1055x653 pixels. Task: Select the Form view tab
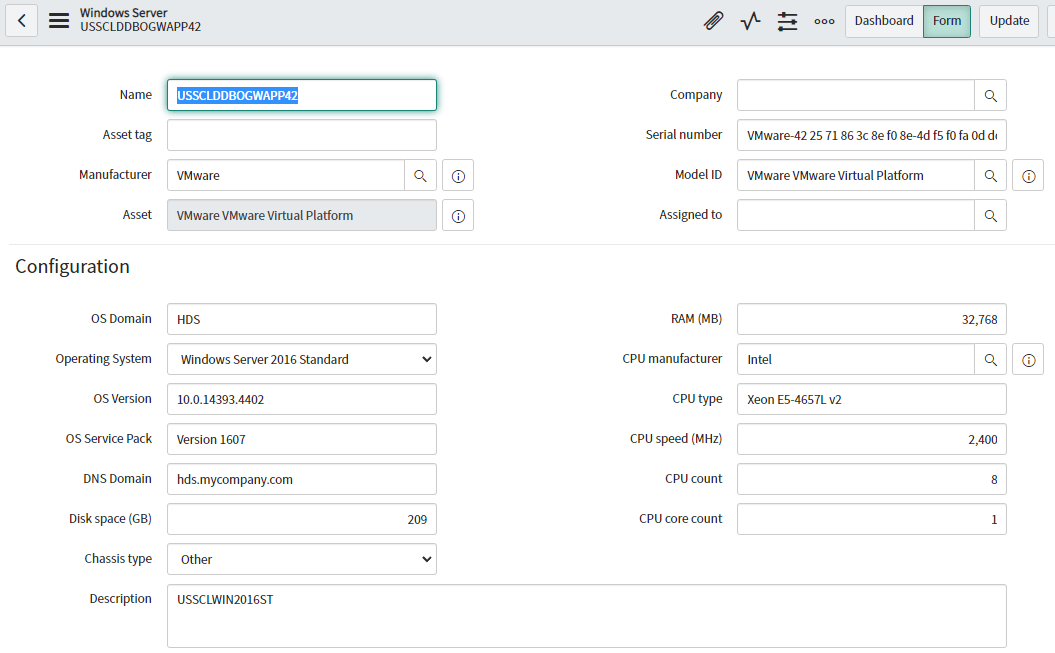pos(946,21)
